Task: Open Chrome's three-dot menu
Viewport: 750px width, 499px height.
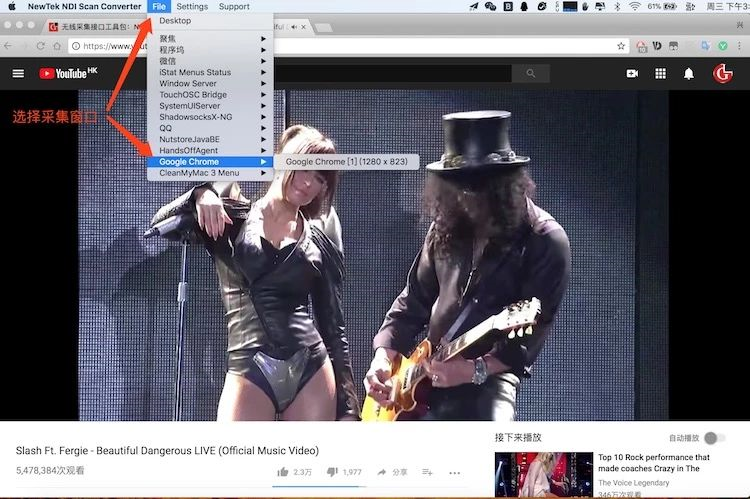Action: pos(740,46)
